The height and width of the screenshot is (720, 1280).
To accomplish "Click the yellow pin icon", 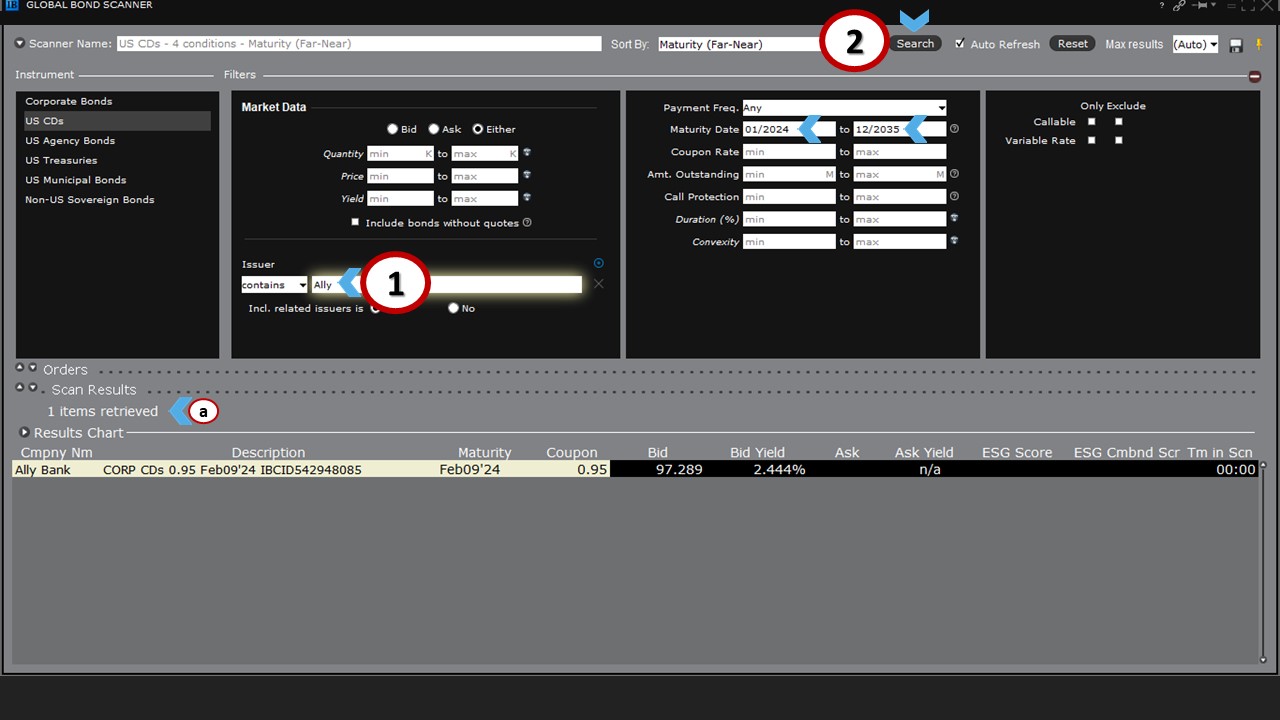I will coord(1257,45).
